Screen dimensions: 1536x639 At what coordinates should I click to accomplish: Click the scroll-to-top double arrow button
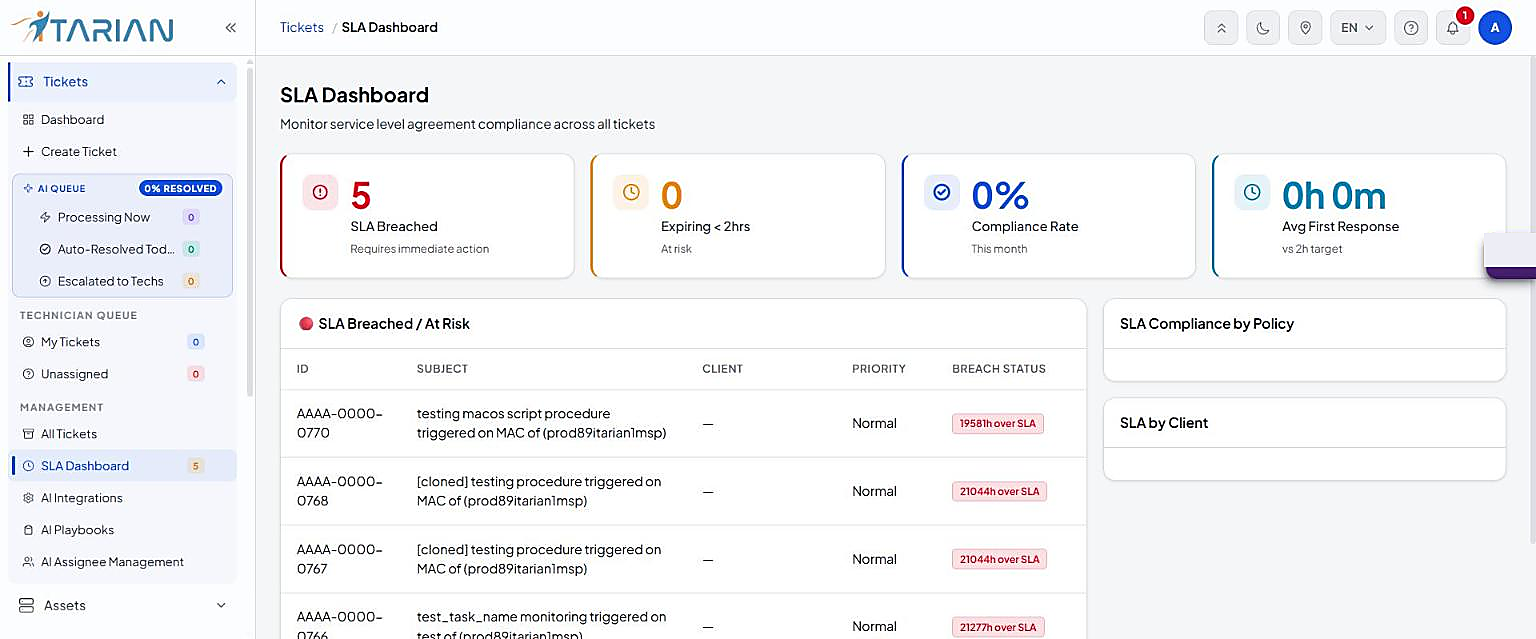1221,28
